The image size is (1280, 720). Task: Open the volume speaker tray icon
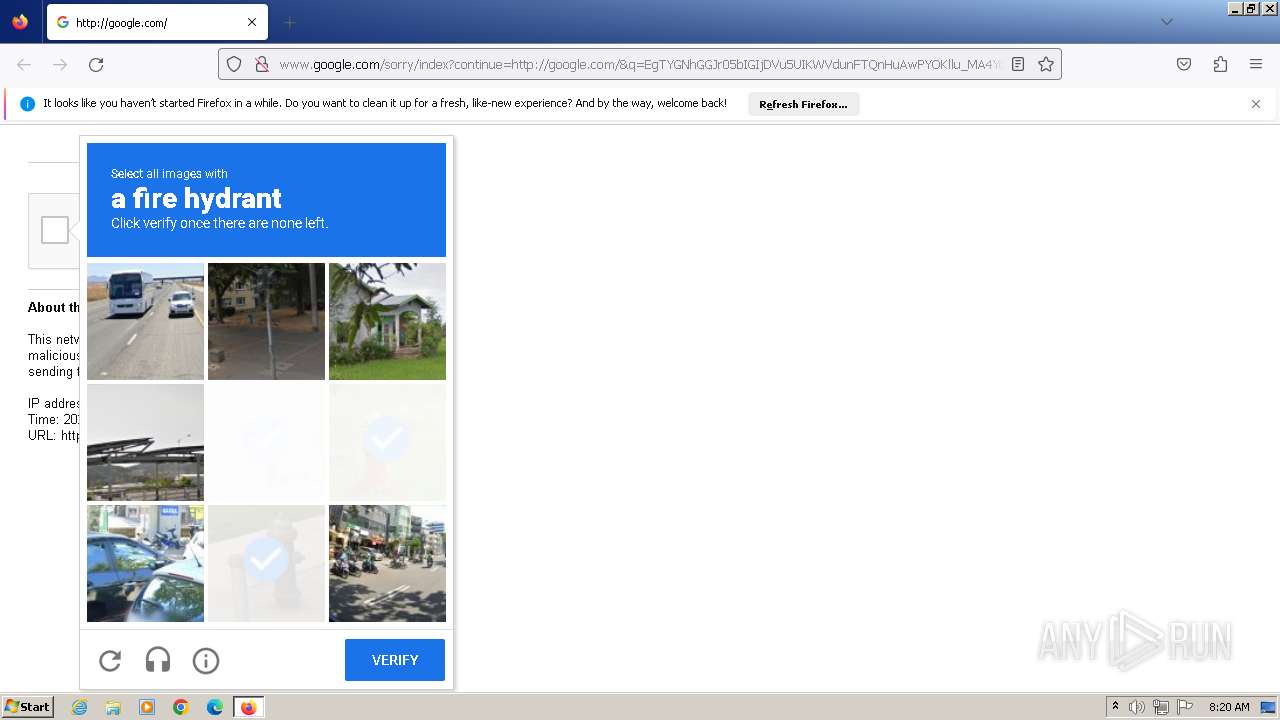click(1137, 707)
